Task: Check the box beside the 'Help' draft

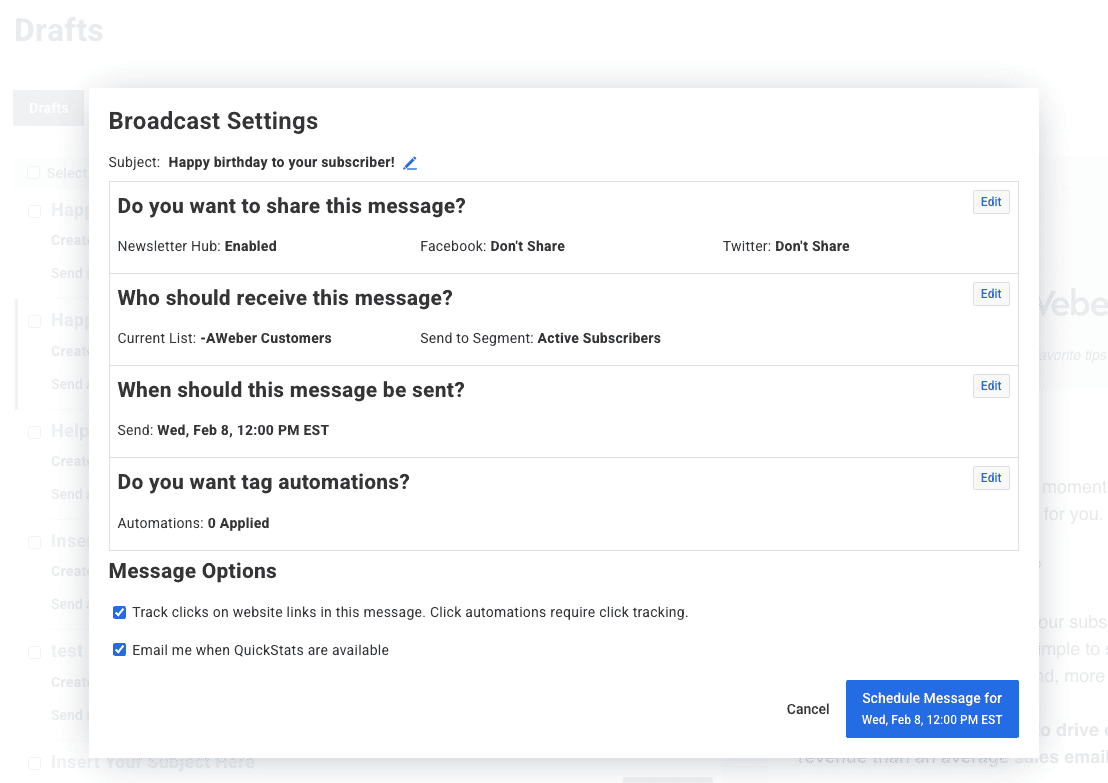Action: (x=34, y=432)
